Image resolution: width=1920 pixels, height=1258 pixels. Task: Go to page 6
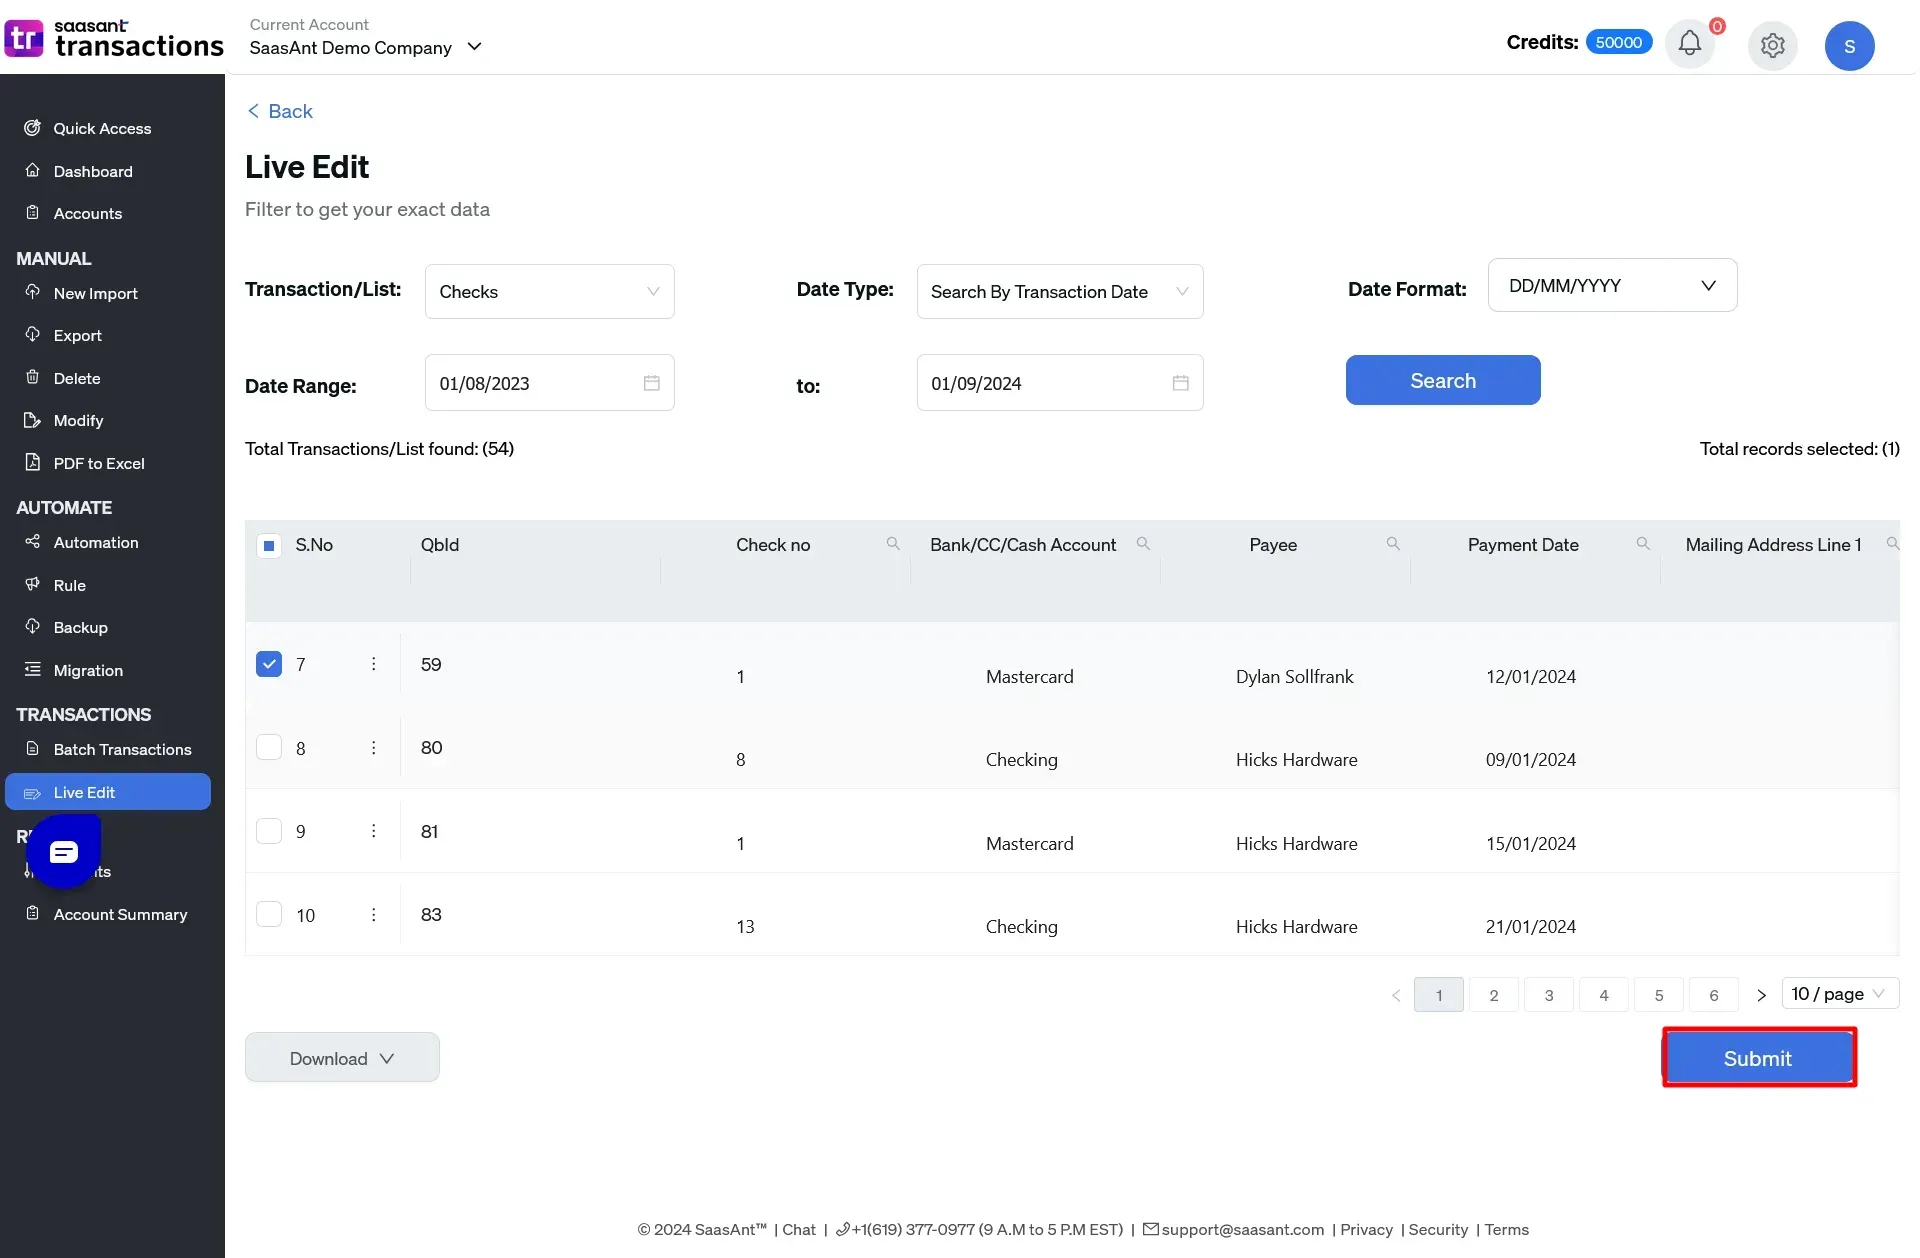1714,995
